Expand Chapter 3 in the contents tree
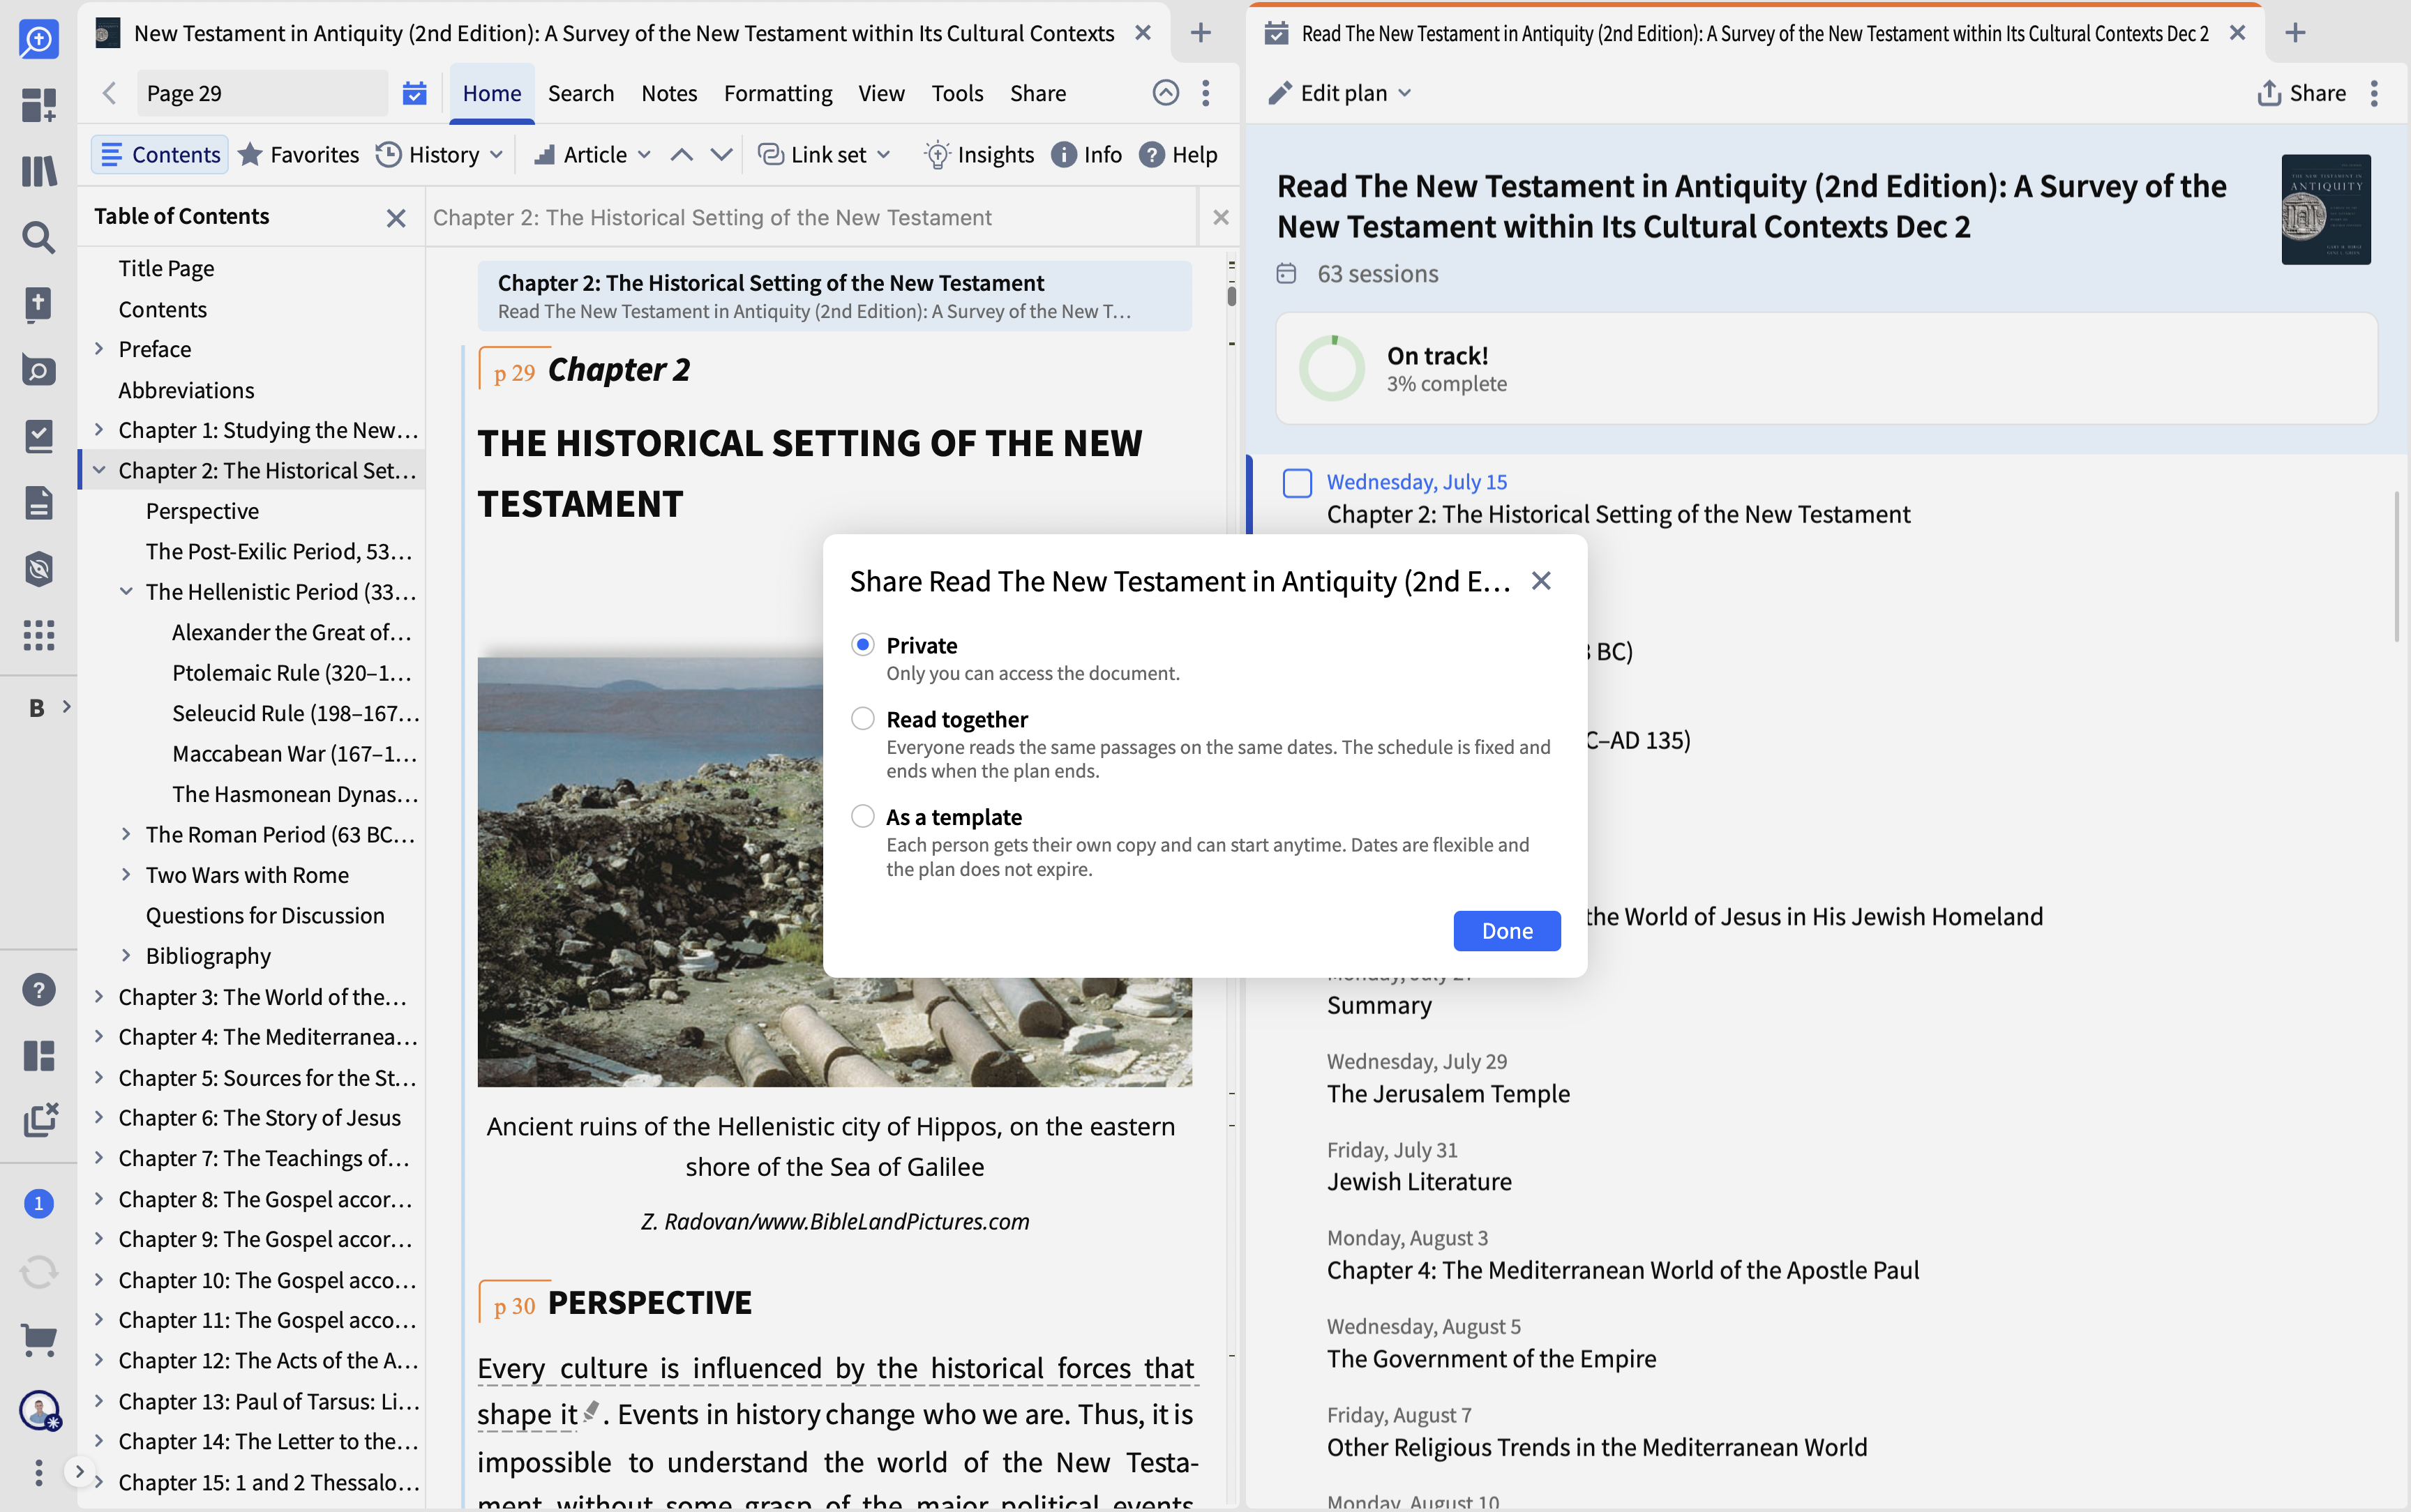The image size is (2411, 1512). (x=99, y=996)
